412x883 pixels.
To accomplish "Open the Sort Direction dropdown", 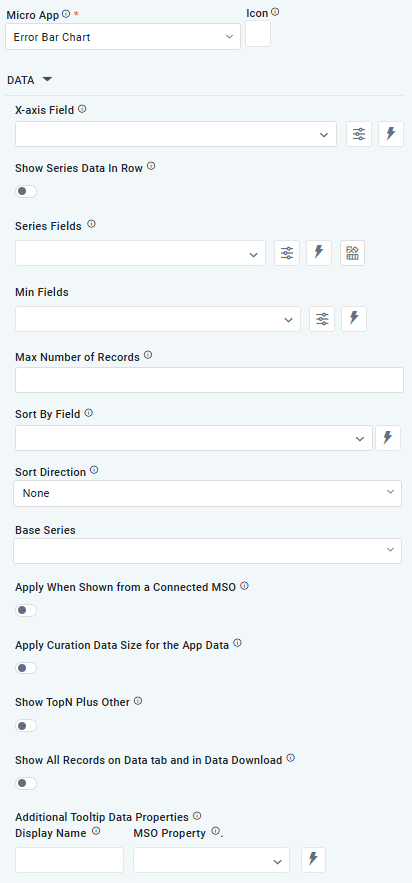I will pyautogui.click(x=207, y=493).
